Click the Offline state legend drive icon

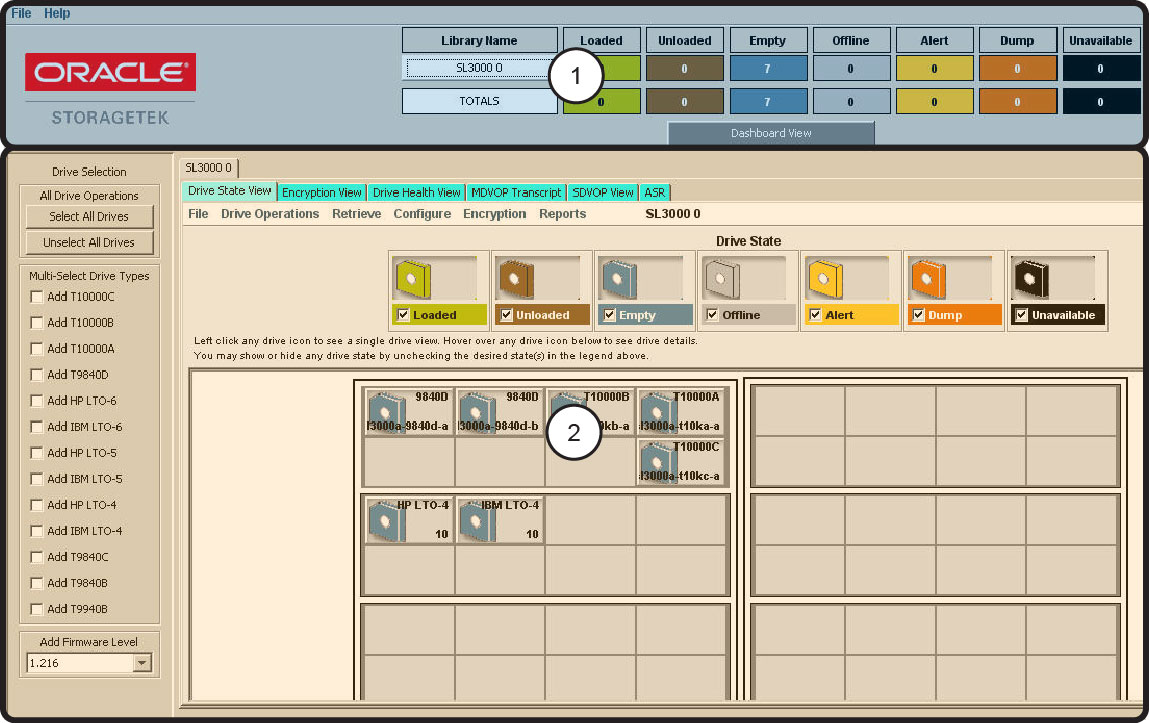[722, 279]
